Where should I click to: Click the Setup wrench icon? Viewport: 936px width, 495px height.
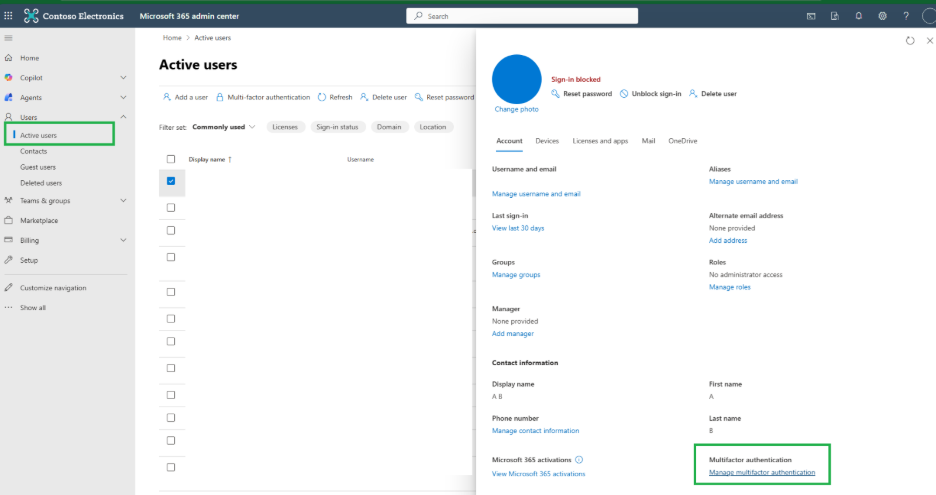[x=8, y=260]
